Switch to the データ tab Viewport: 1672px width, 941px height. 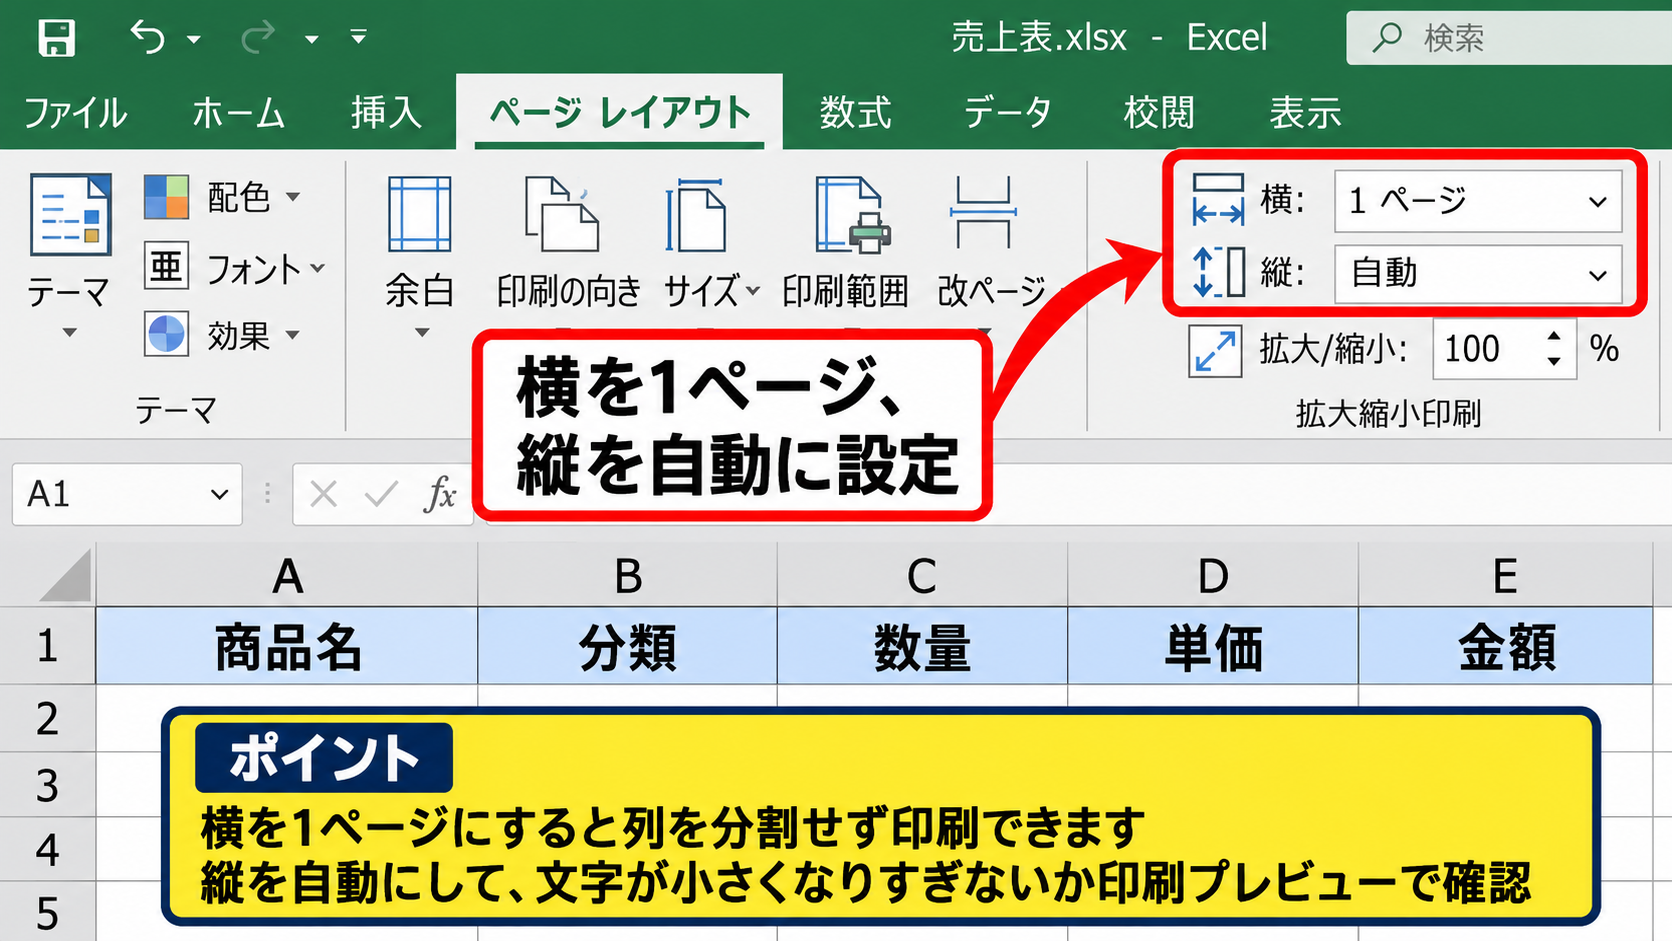[1007, 112]
